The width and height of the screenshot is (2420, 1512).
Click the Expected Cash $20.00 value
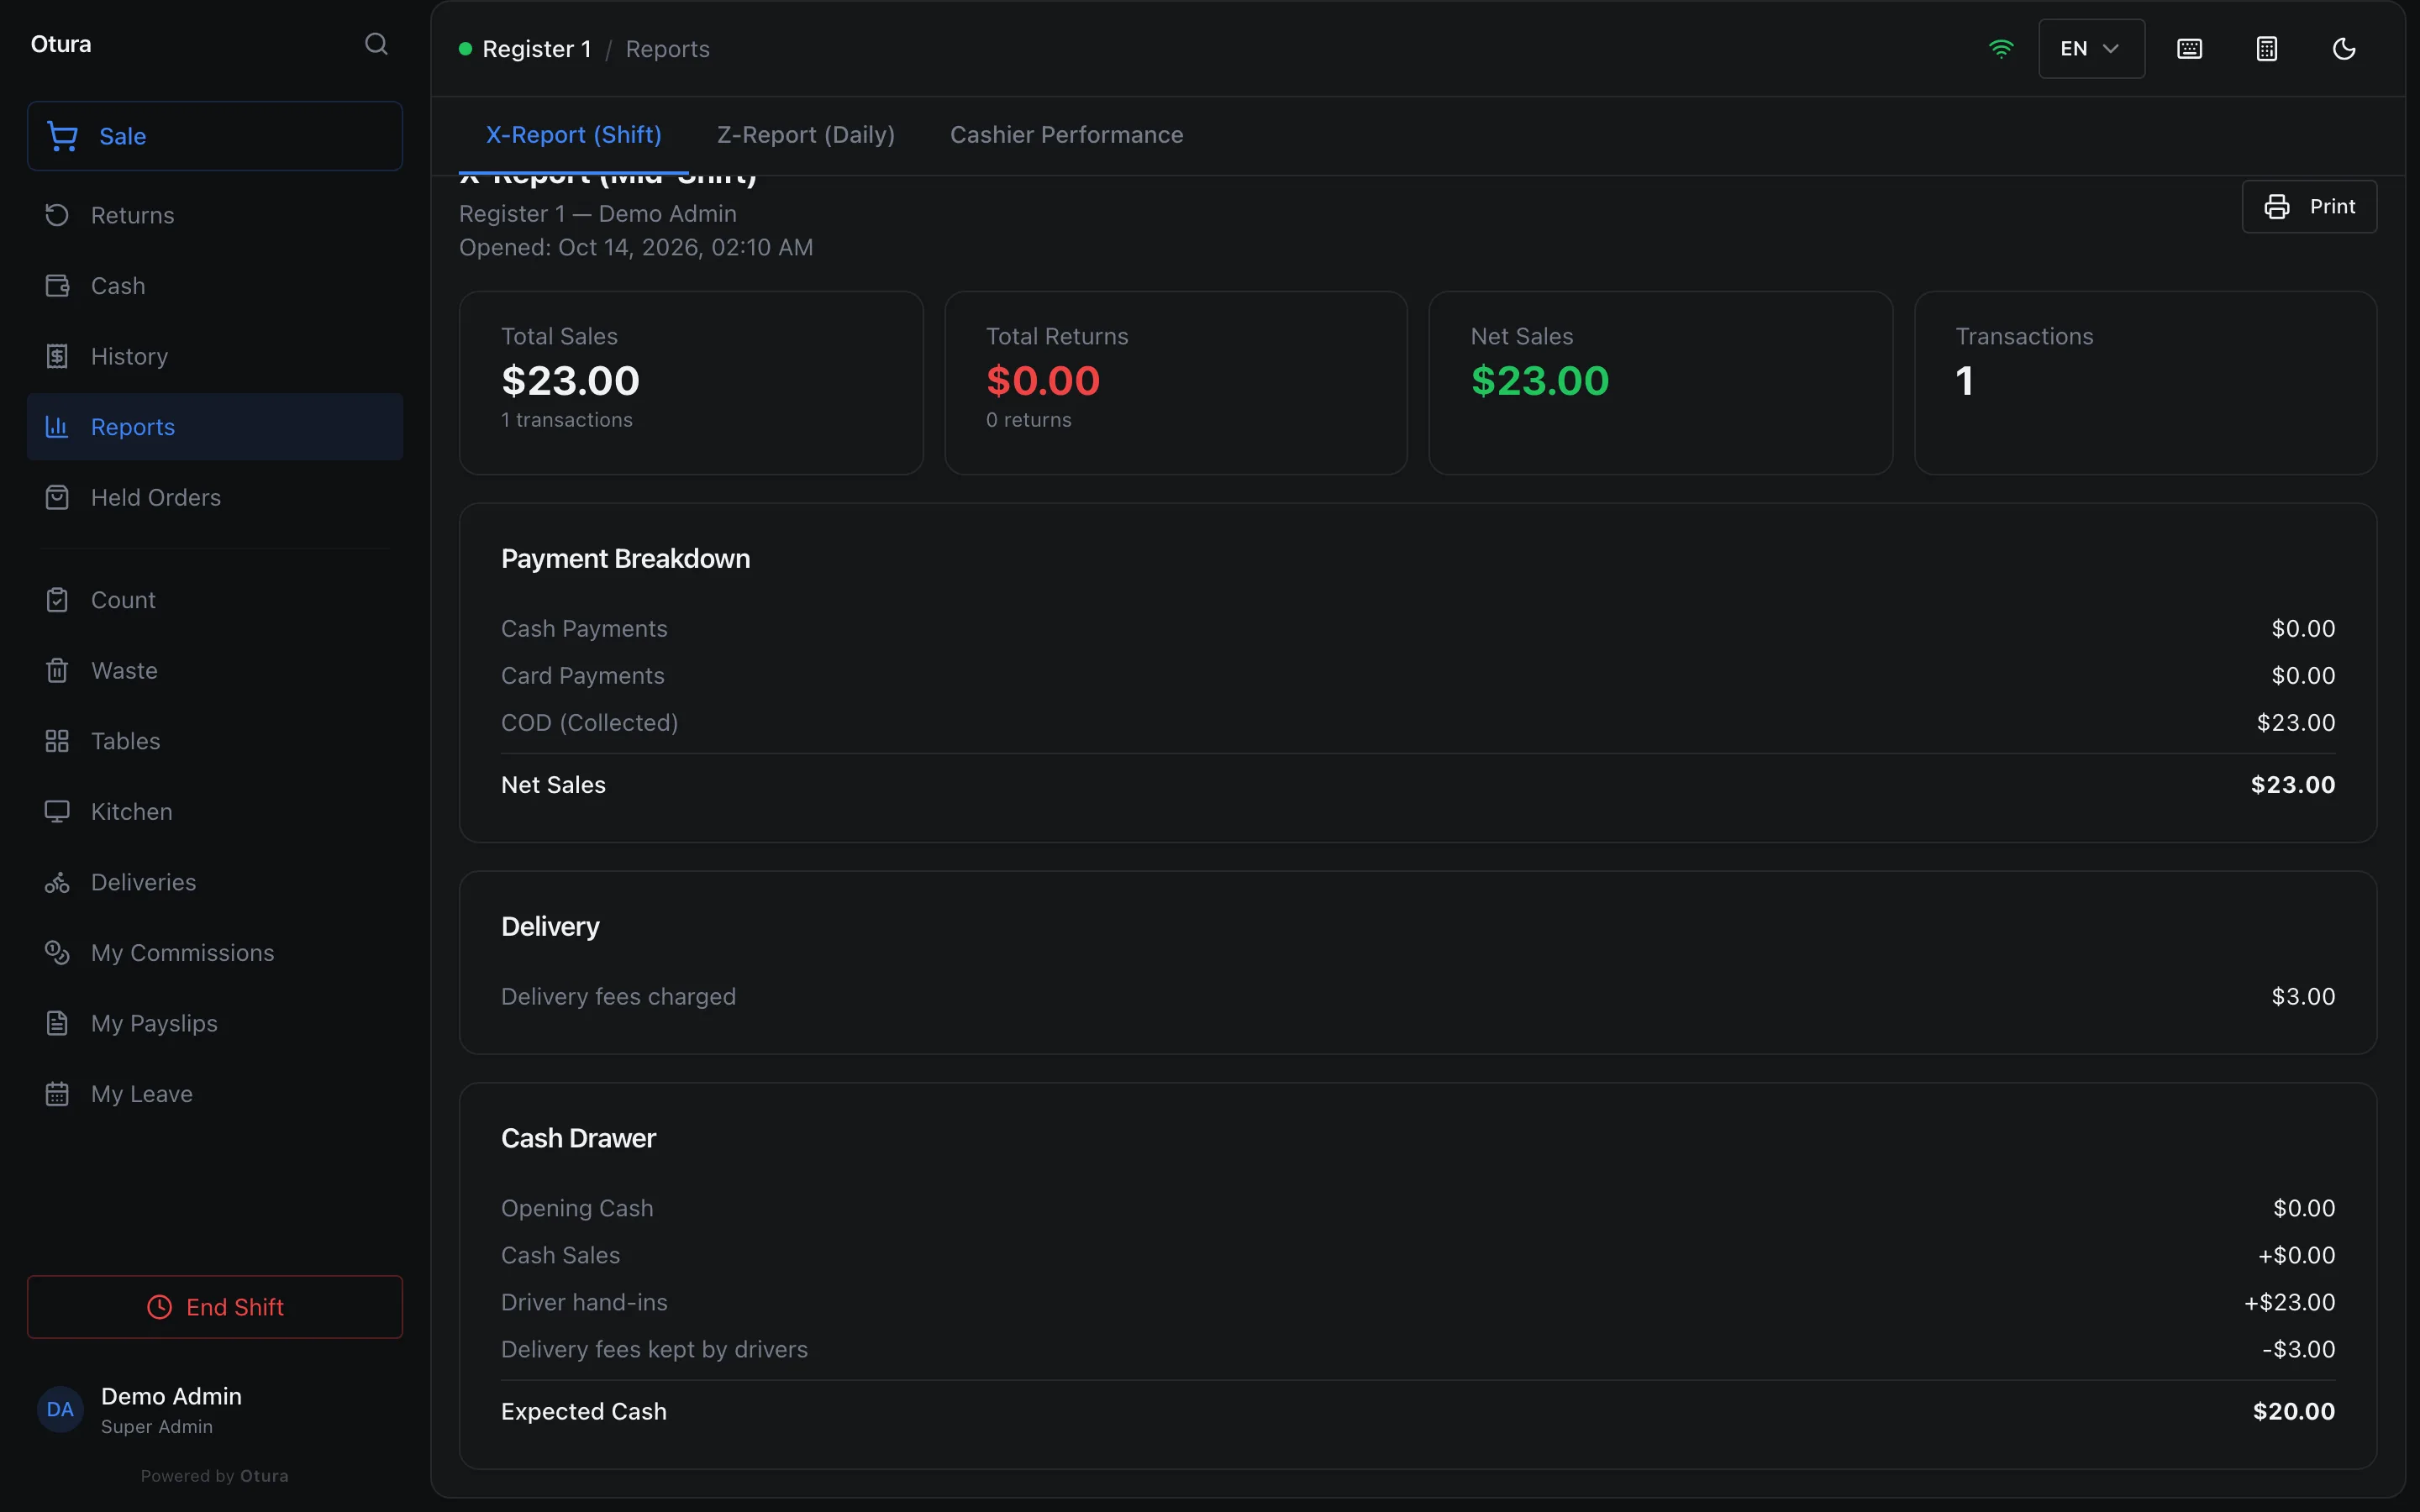2294,1411
